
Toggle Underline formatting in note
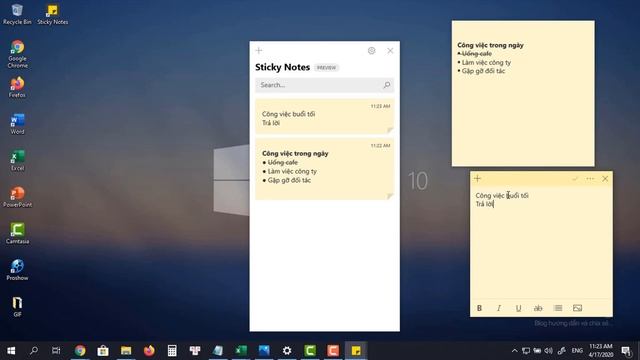point(518,308)
